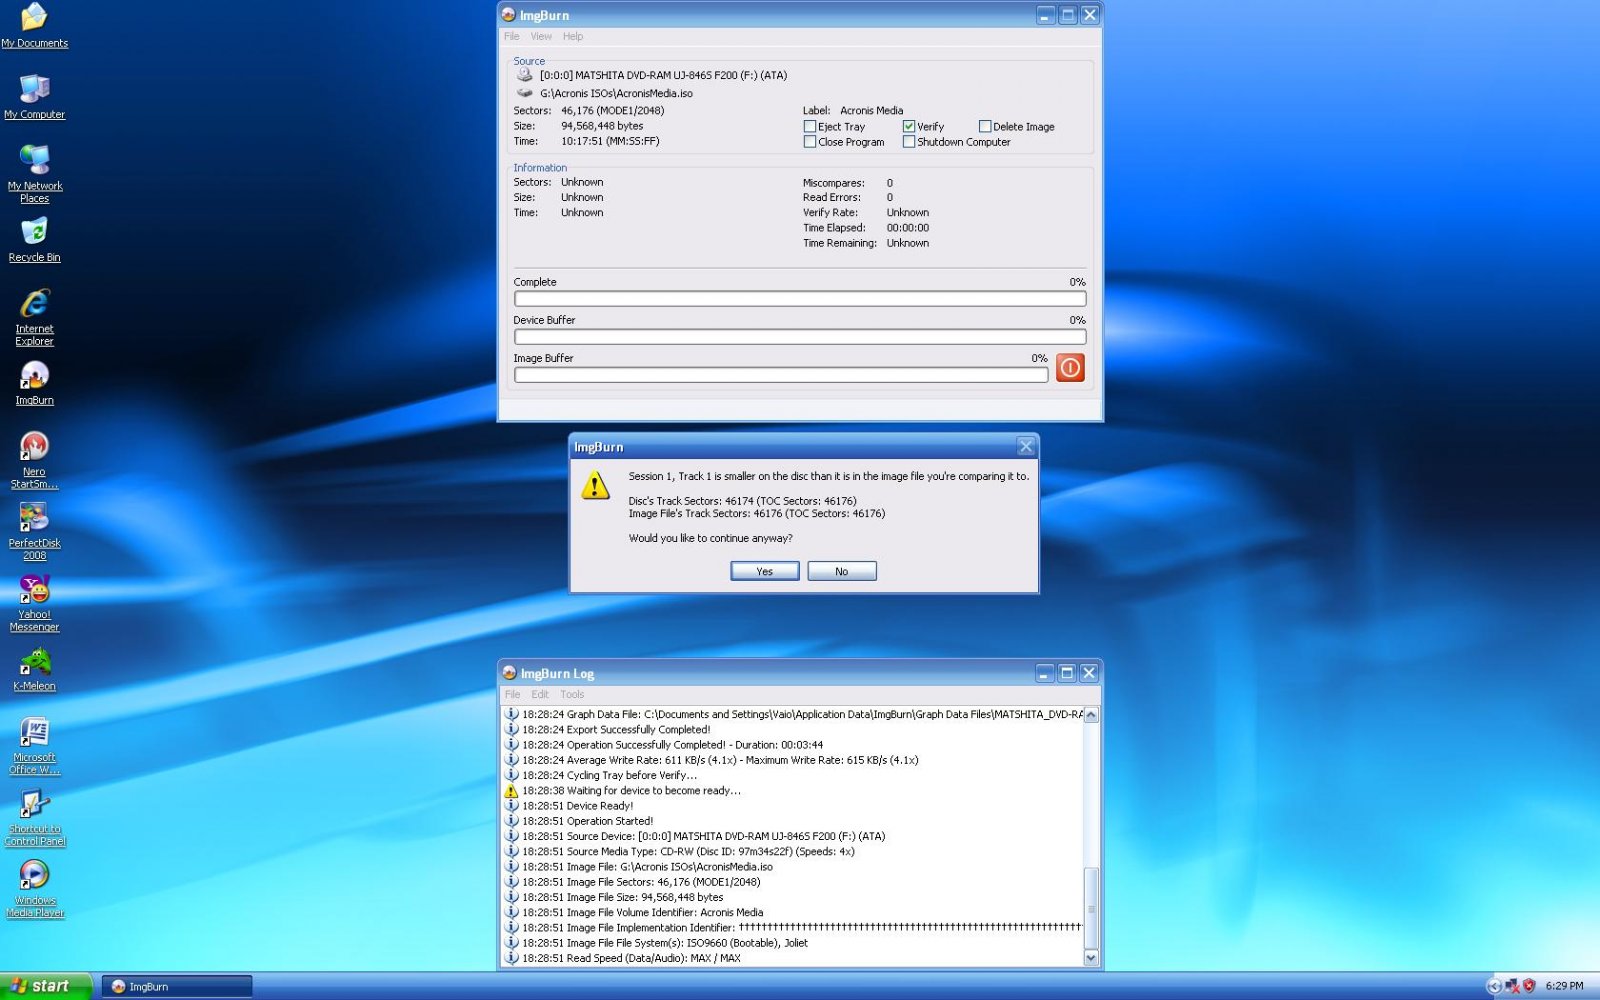Launch ImgBurn desktop shortcut
1600x1000 pixels.
(x=34, y=383)
